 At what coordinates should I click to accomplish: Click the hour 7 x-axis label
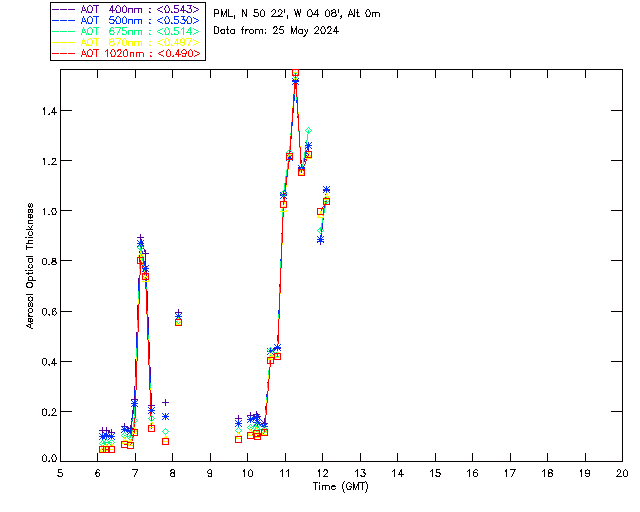pyautogui.click(x=135, y=473)
